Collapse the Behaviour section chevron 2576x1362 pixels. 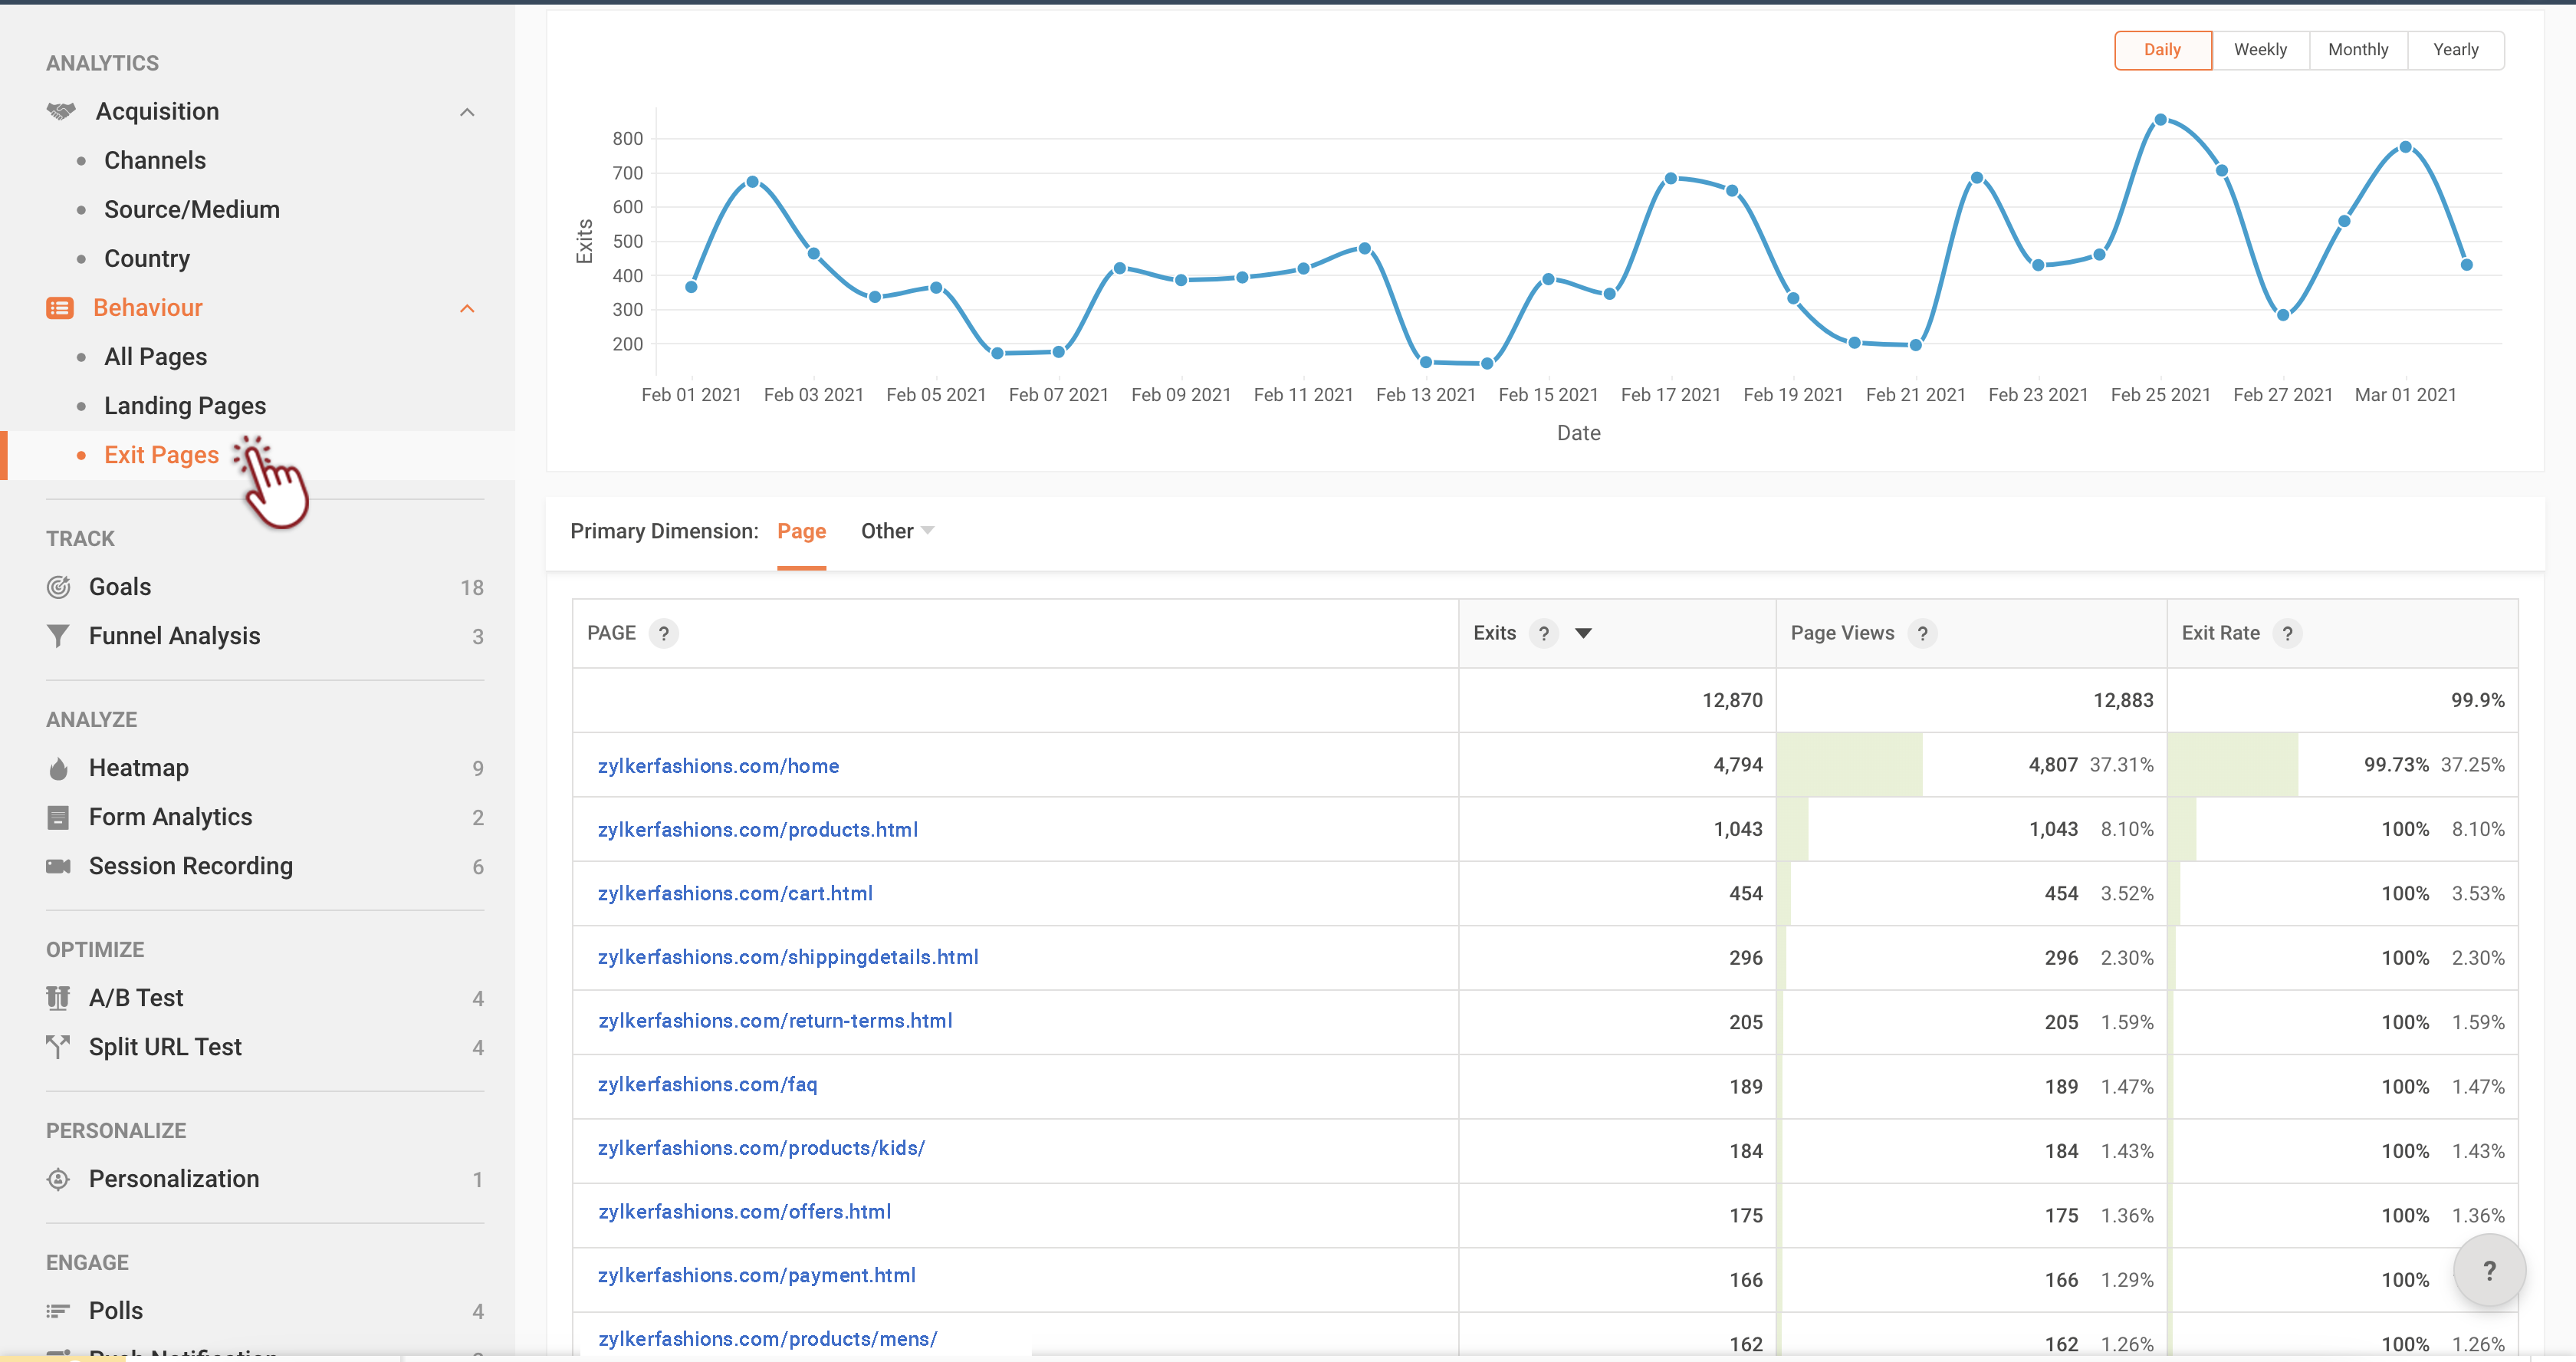(467, 308)
